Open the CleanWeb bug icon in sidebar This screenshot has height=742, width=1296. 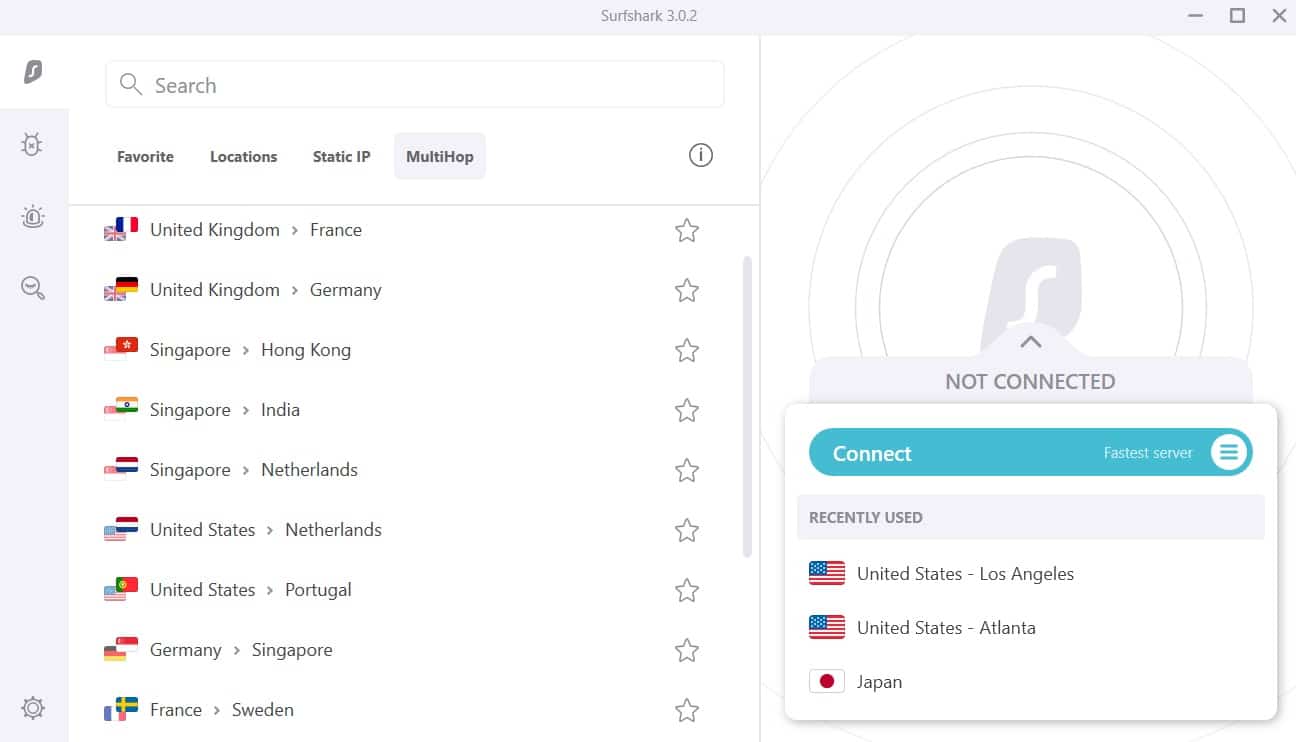33,145
